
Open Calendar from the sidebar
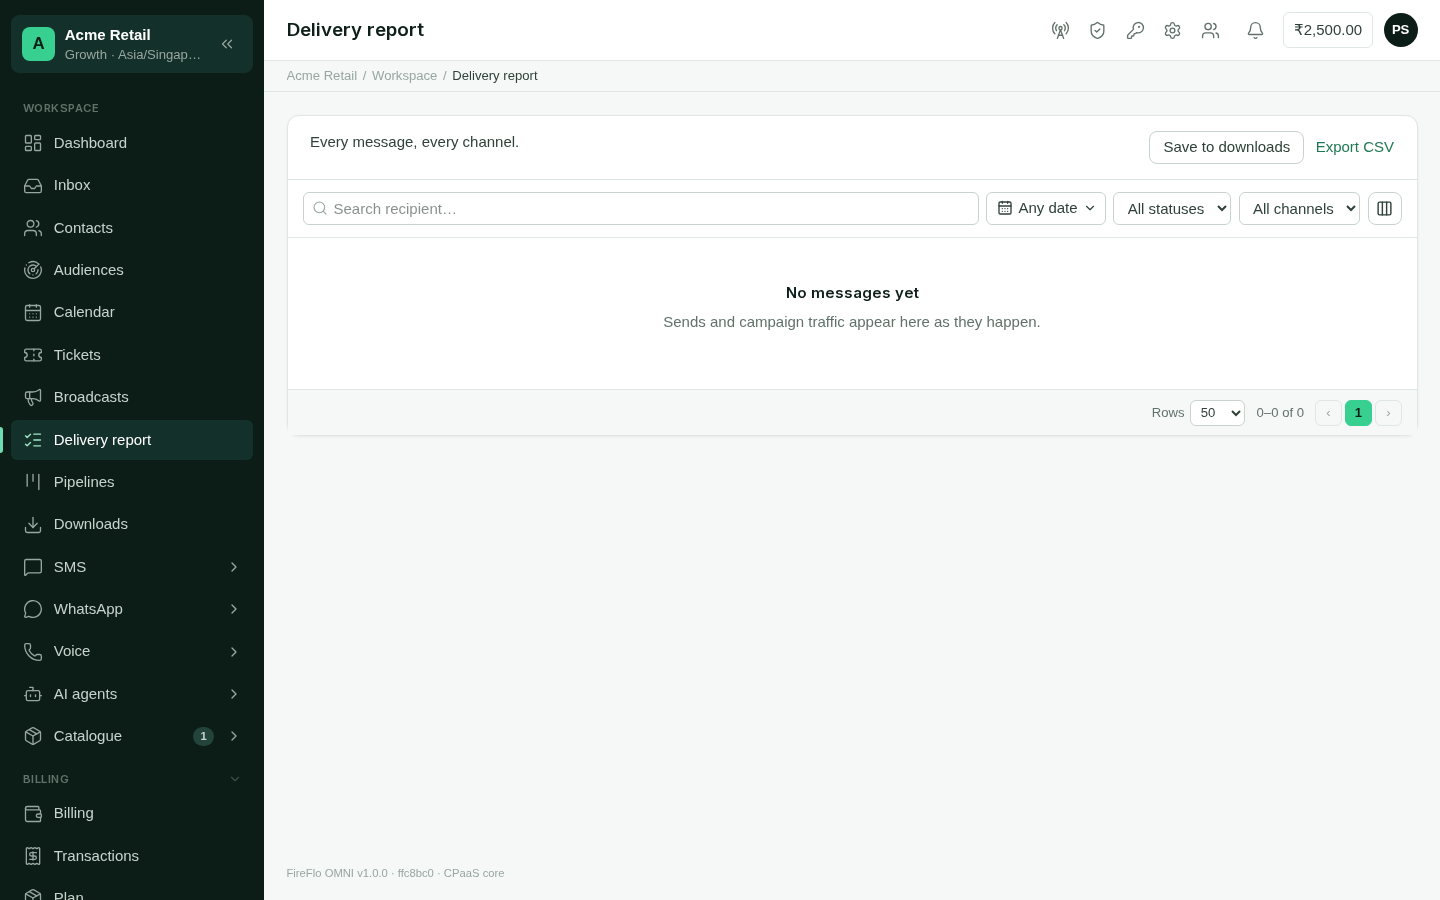pos(132,312)
